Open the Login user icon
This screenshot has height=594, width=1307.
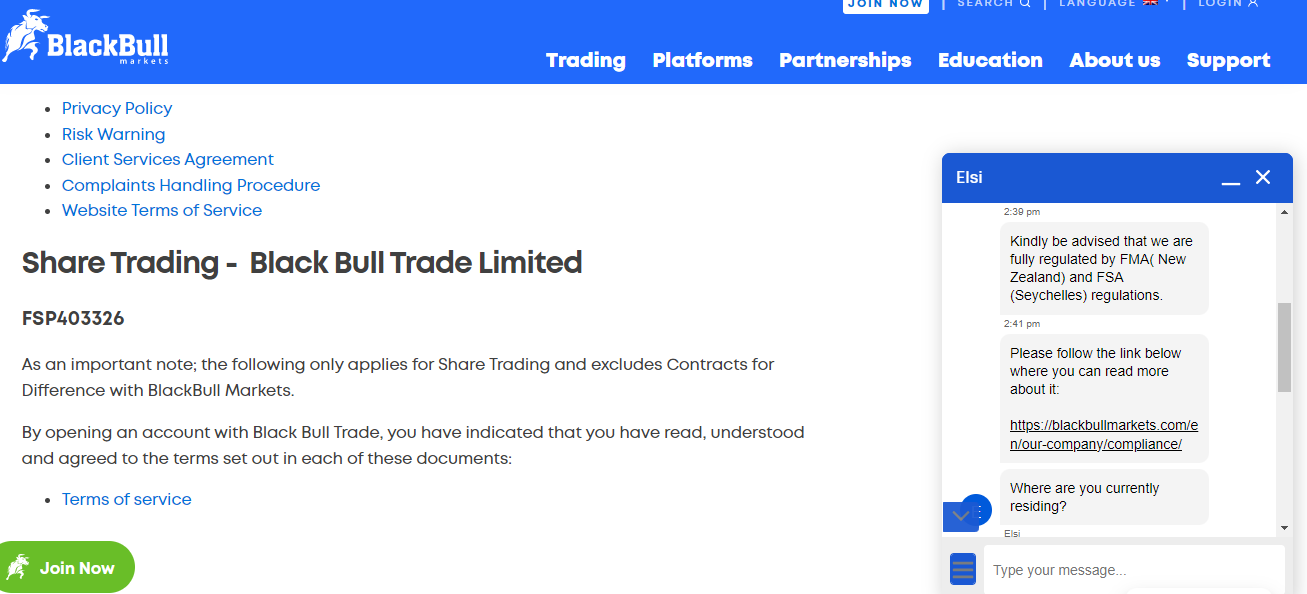pyautogui.click(x=1252, y=4)
